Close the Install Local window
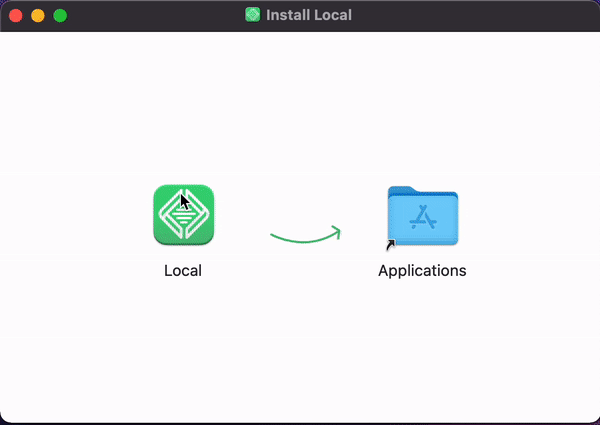The image size is (600, 425). [x=16, y=16]
